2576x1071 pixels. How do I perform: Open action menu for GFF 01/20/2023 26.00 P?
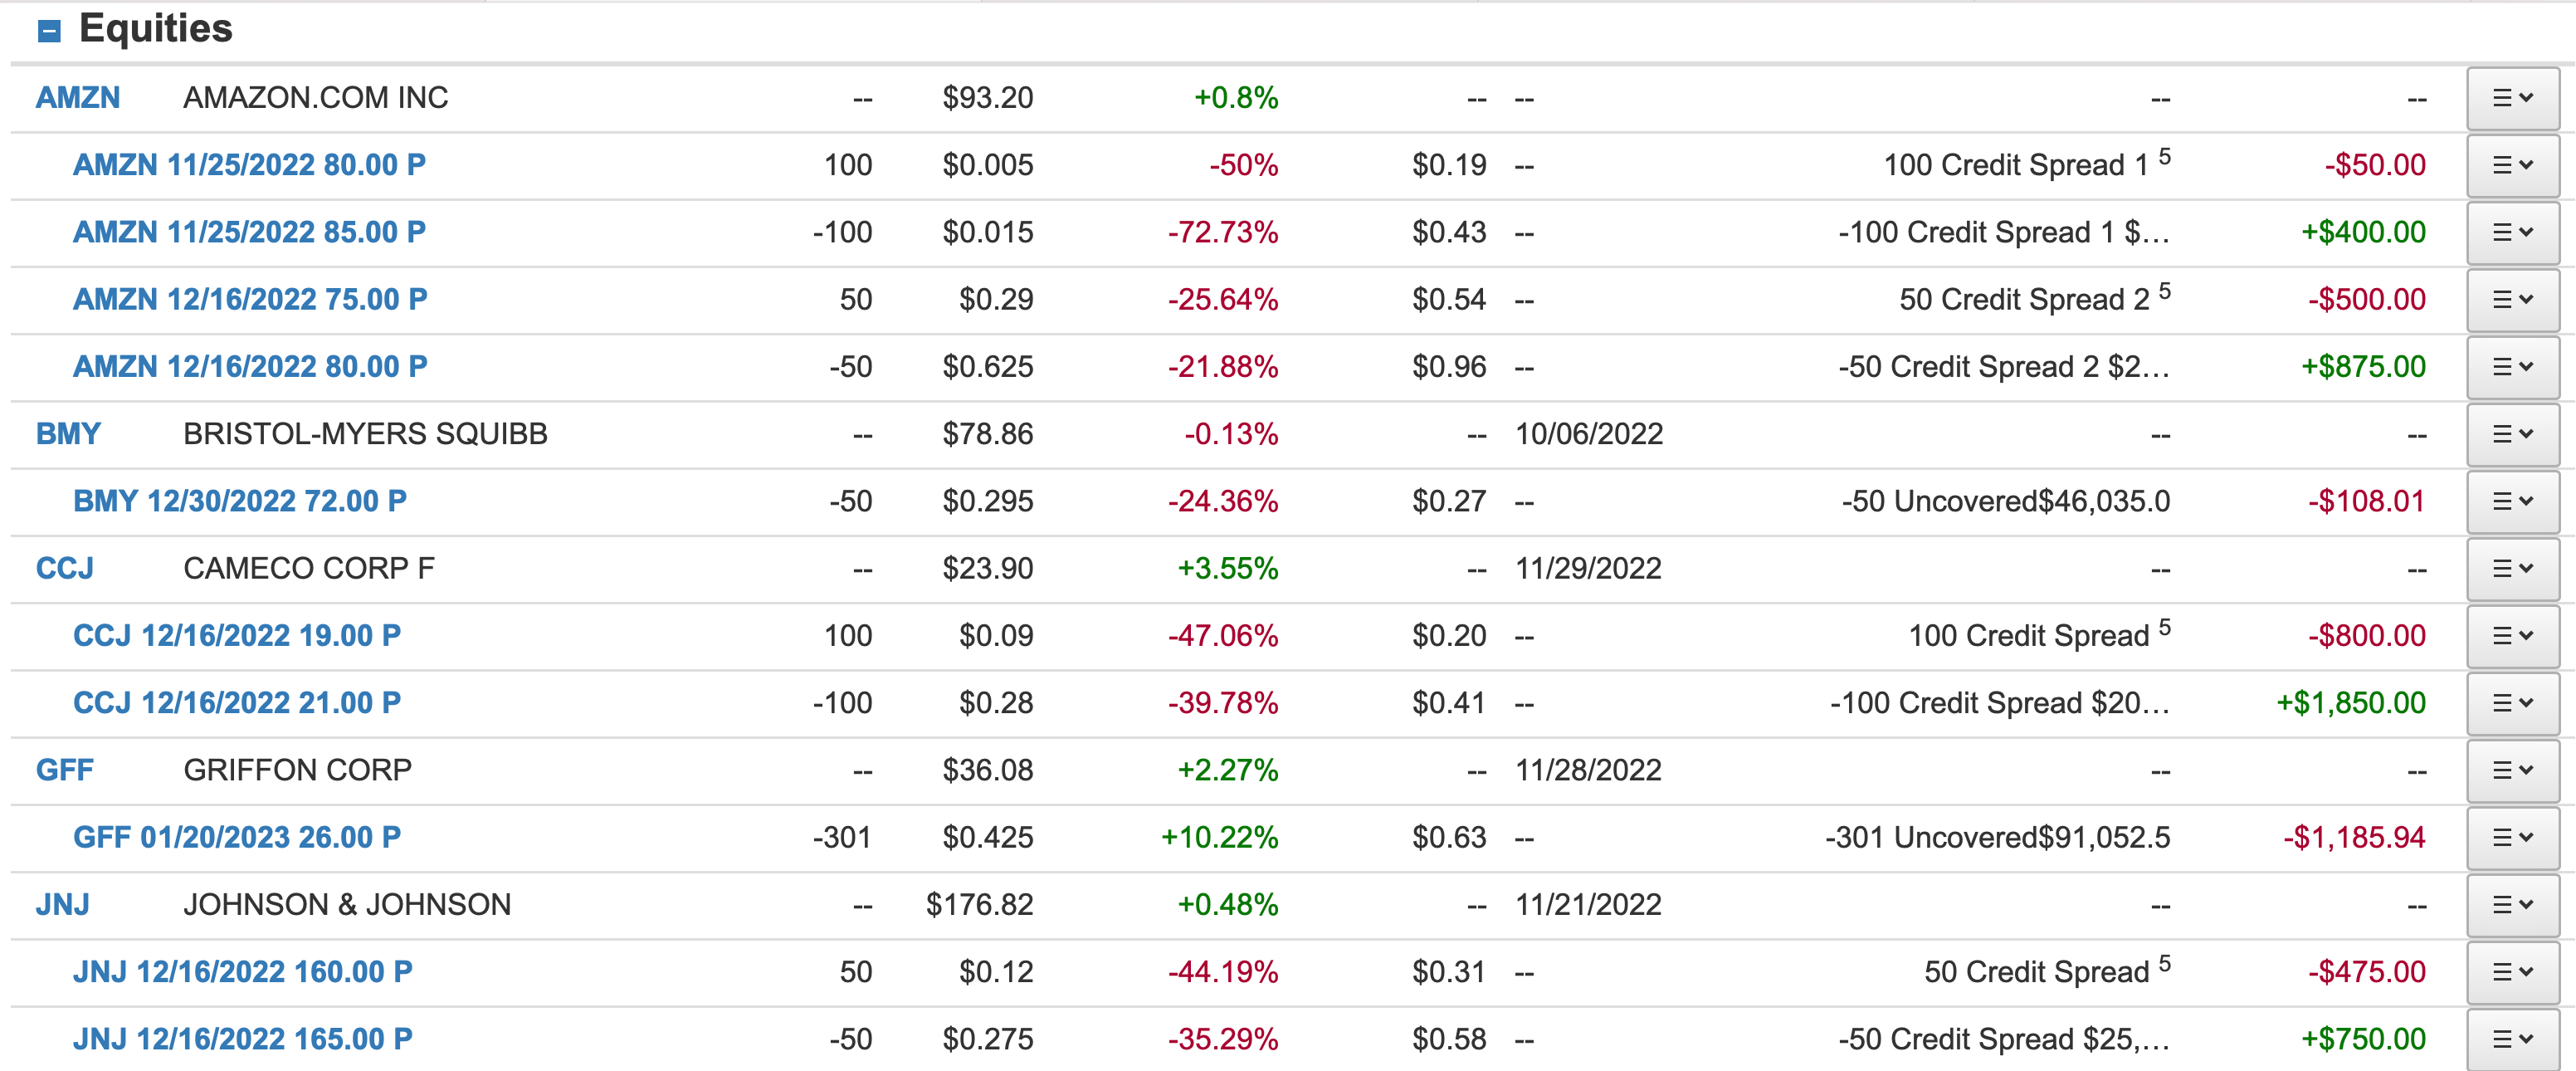tap(2511, 837)
